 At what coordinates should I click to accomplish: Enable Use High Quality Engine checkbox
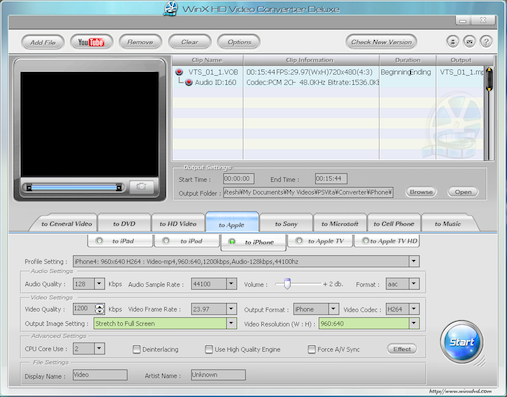click(209, 349)
